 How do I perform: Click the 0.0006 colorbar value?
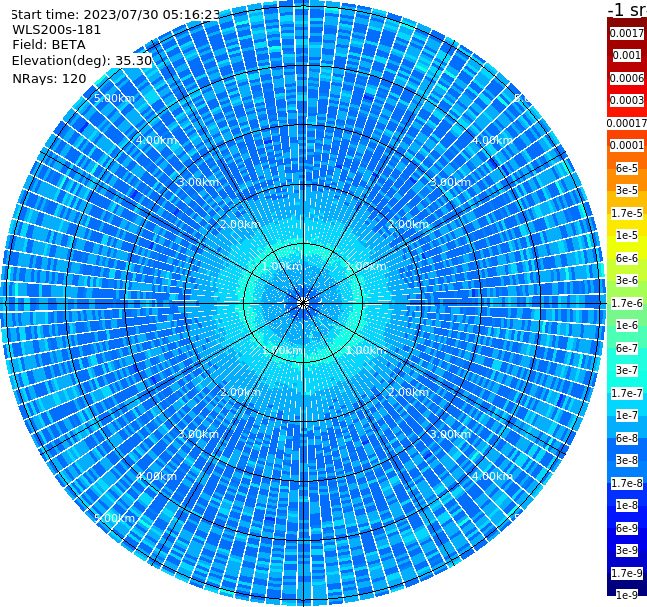coord(627,78)
